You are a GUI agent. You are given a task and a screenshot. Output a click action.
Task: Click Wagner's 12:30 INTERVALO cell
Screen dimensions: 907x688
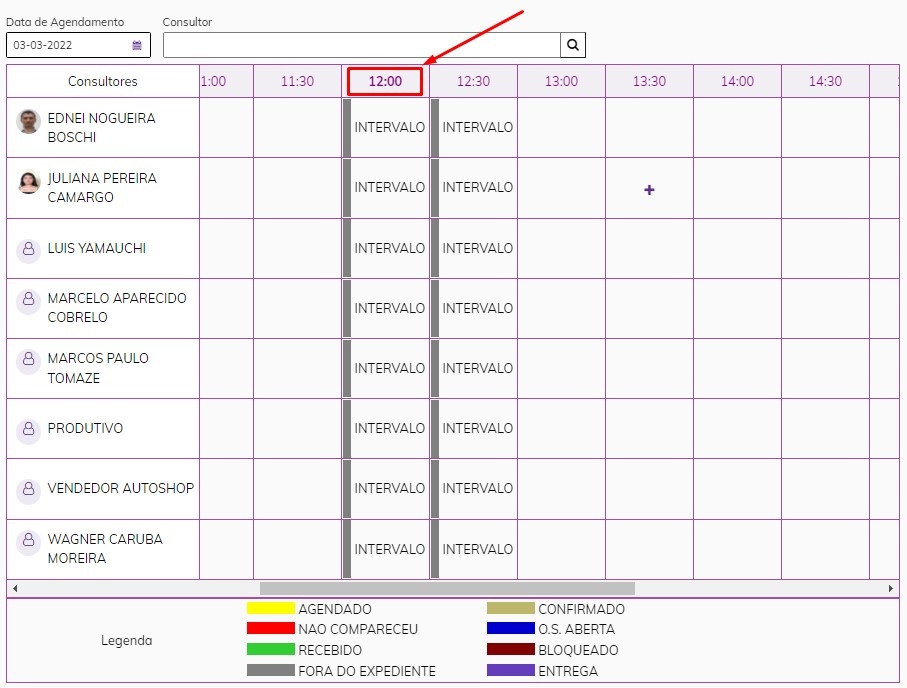coord(474,549)
